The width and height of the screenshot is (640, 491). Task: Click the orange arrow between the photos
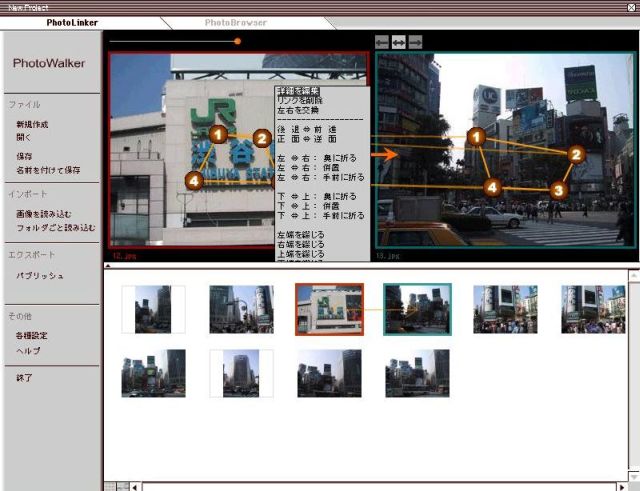point(383,155)
